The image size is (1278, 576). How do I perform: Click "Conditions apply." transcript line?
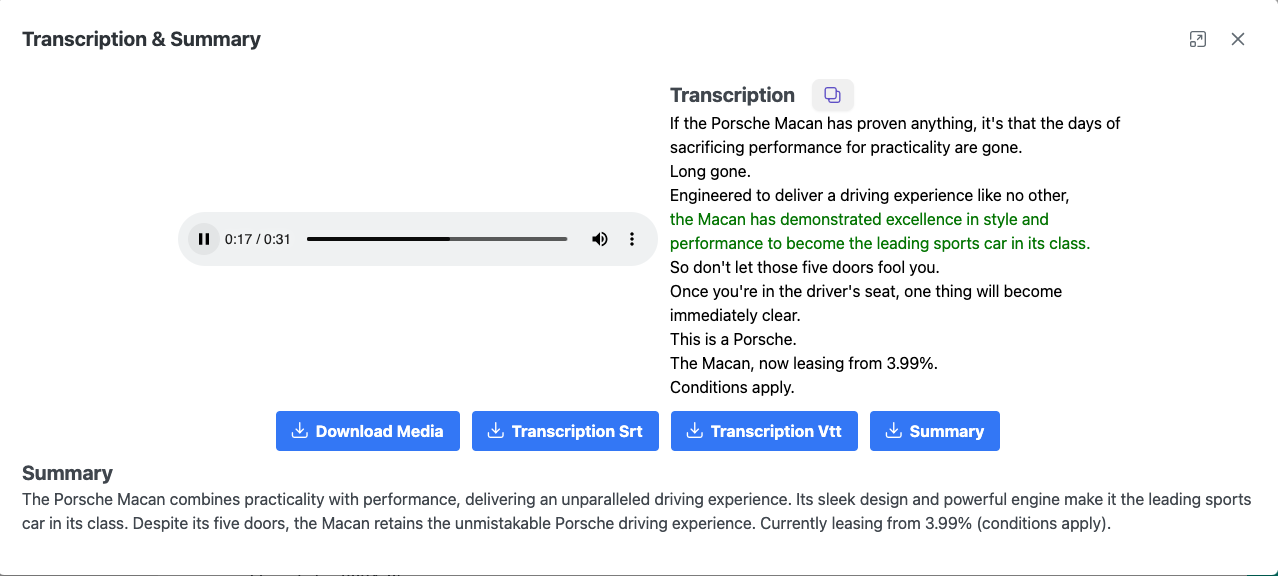point(732,387)
